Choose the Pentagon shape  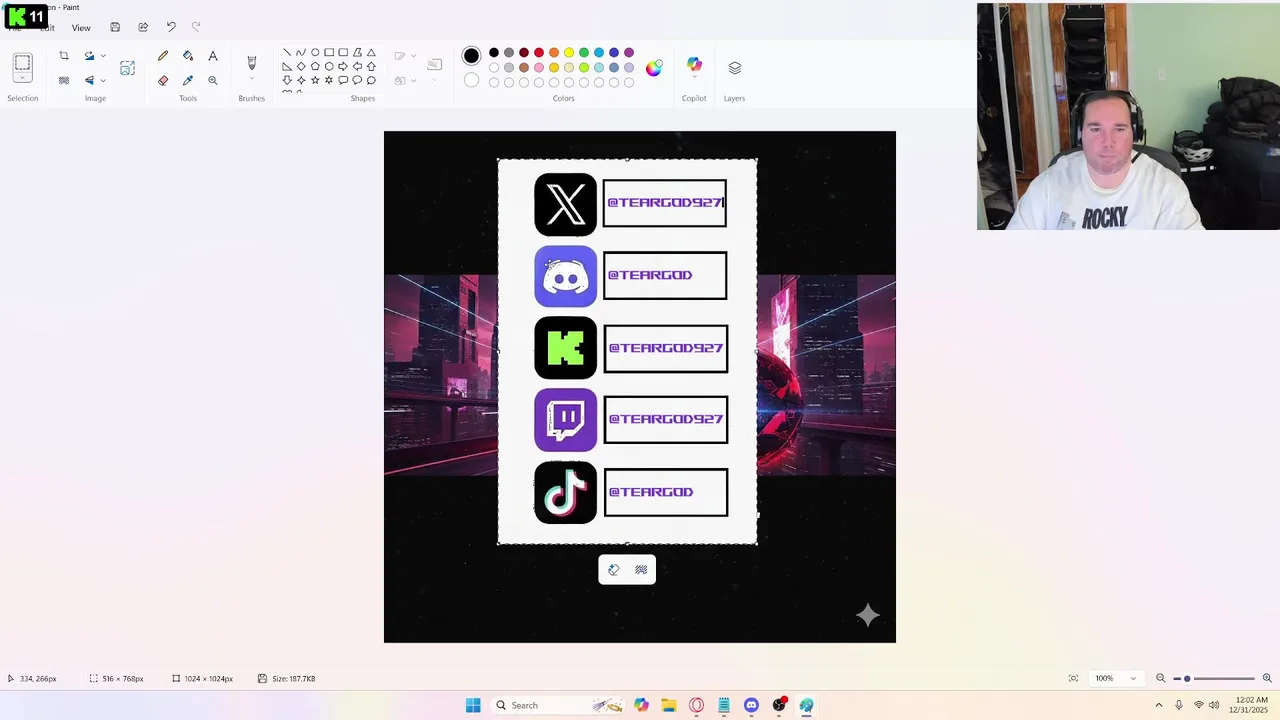click(x=315, y=67)
